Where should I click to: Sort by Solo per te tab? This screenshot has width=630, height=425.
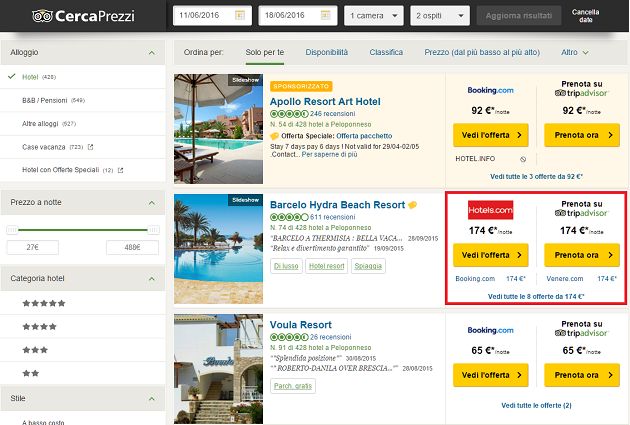265,52
